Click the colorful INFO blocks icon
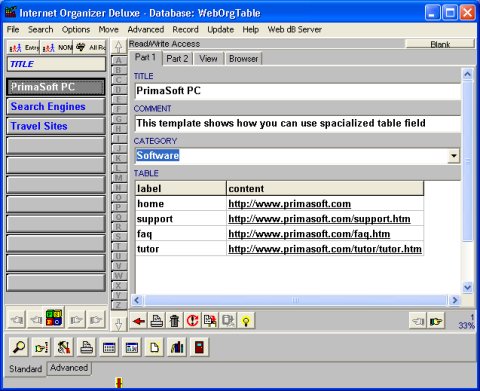Screen dimensions: 480x391 pyautogui.click(x=54, y=318)
